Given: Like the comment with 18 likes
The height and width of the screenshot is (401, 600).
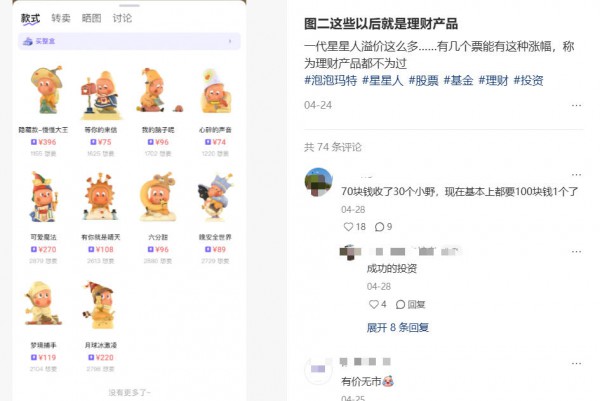Looking at the screenshot, I should tap(348, 227).
